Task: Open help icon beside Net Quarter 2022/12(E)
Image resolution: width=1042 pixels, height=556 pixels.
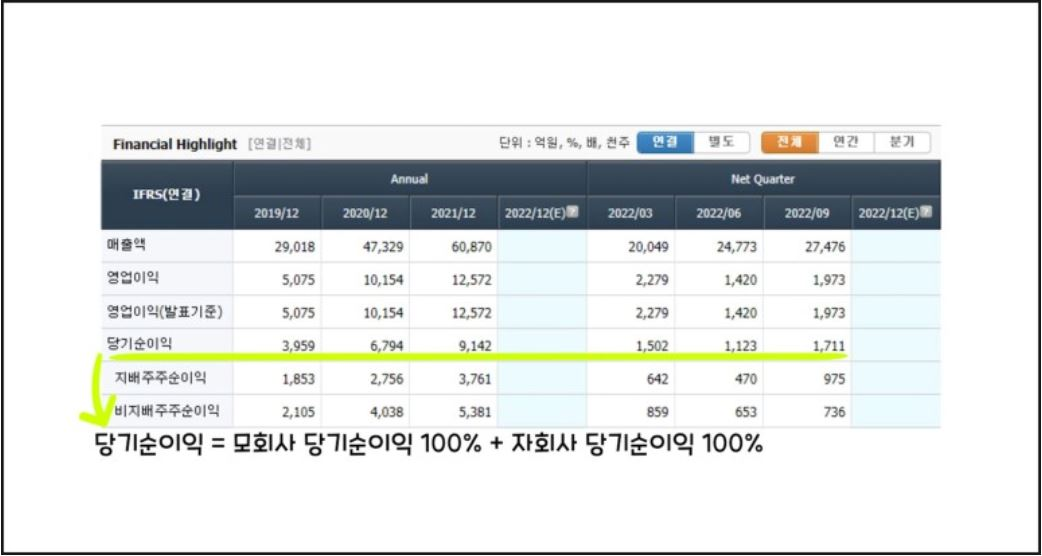Action: pyautogui.click(x=926, y=212)
